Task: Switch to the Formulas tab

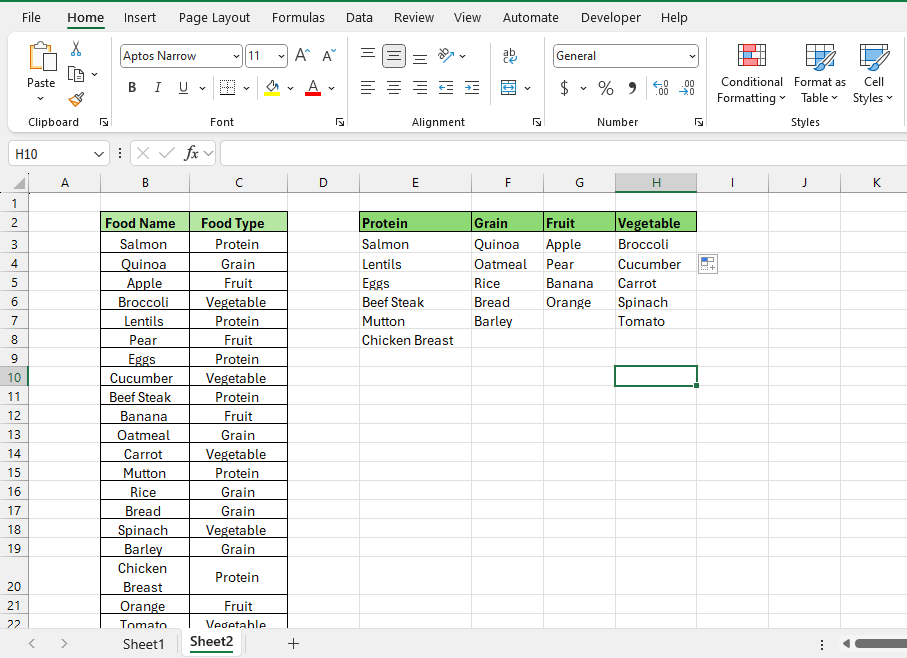Action: (298, 17)
